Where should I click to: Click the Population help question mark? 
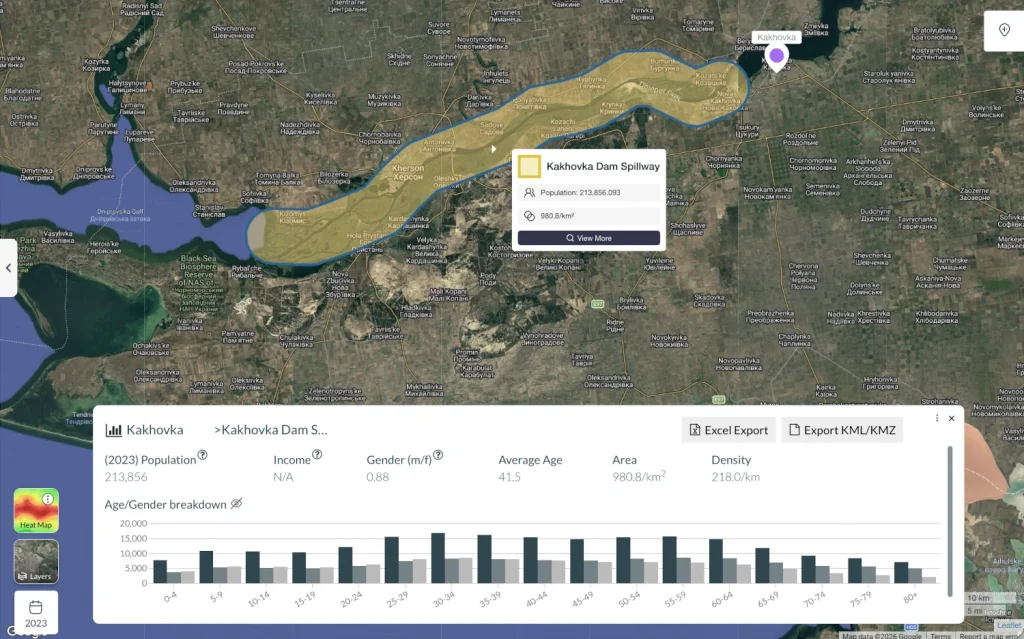click(x=202, y=454)
